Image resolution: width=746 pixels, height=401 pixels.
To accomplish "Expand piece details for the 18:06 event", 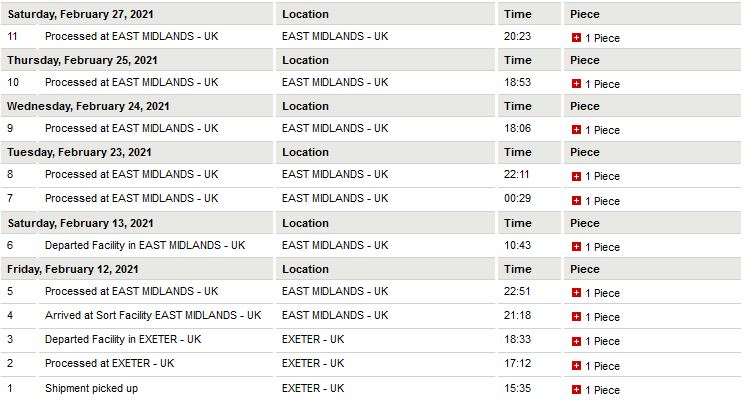I will click(576, 130).
